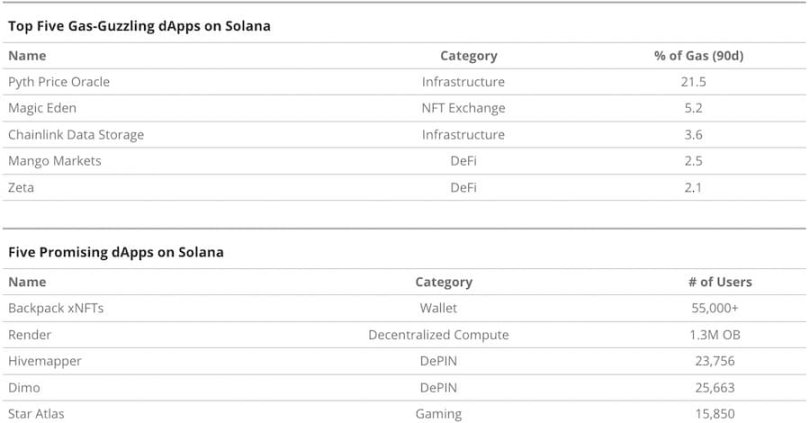The image size is (810, 423).
Task: Click the 21.5 gas percentage value
Action: click(x=693, y=82)
